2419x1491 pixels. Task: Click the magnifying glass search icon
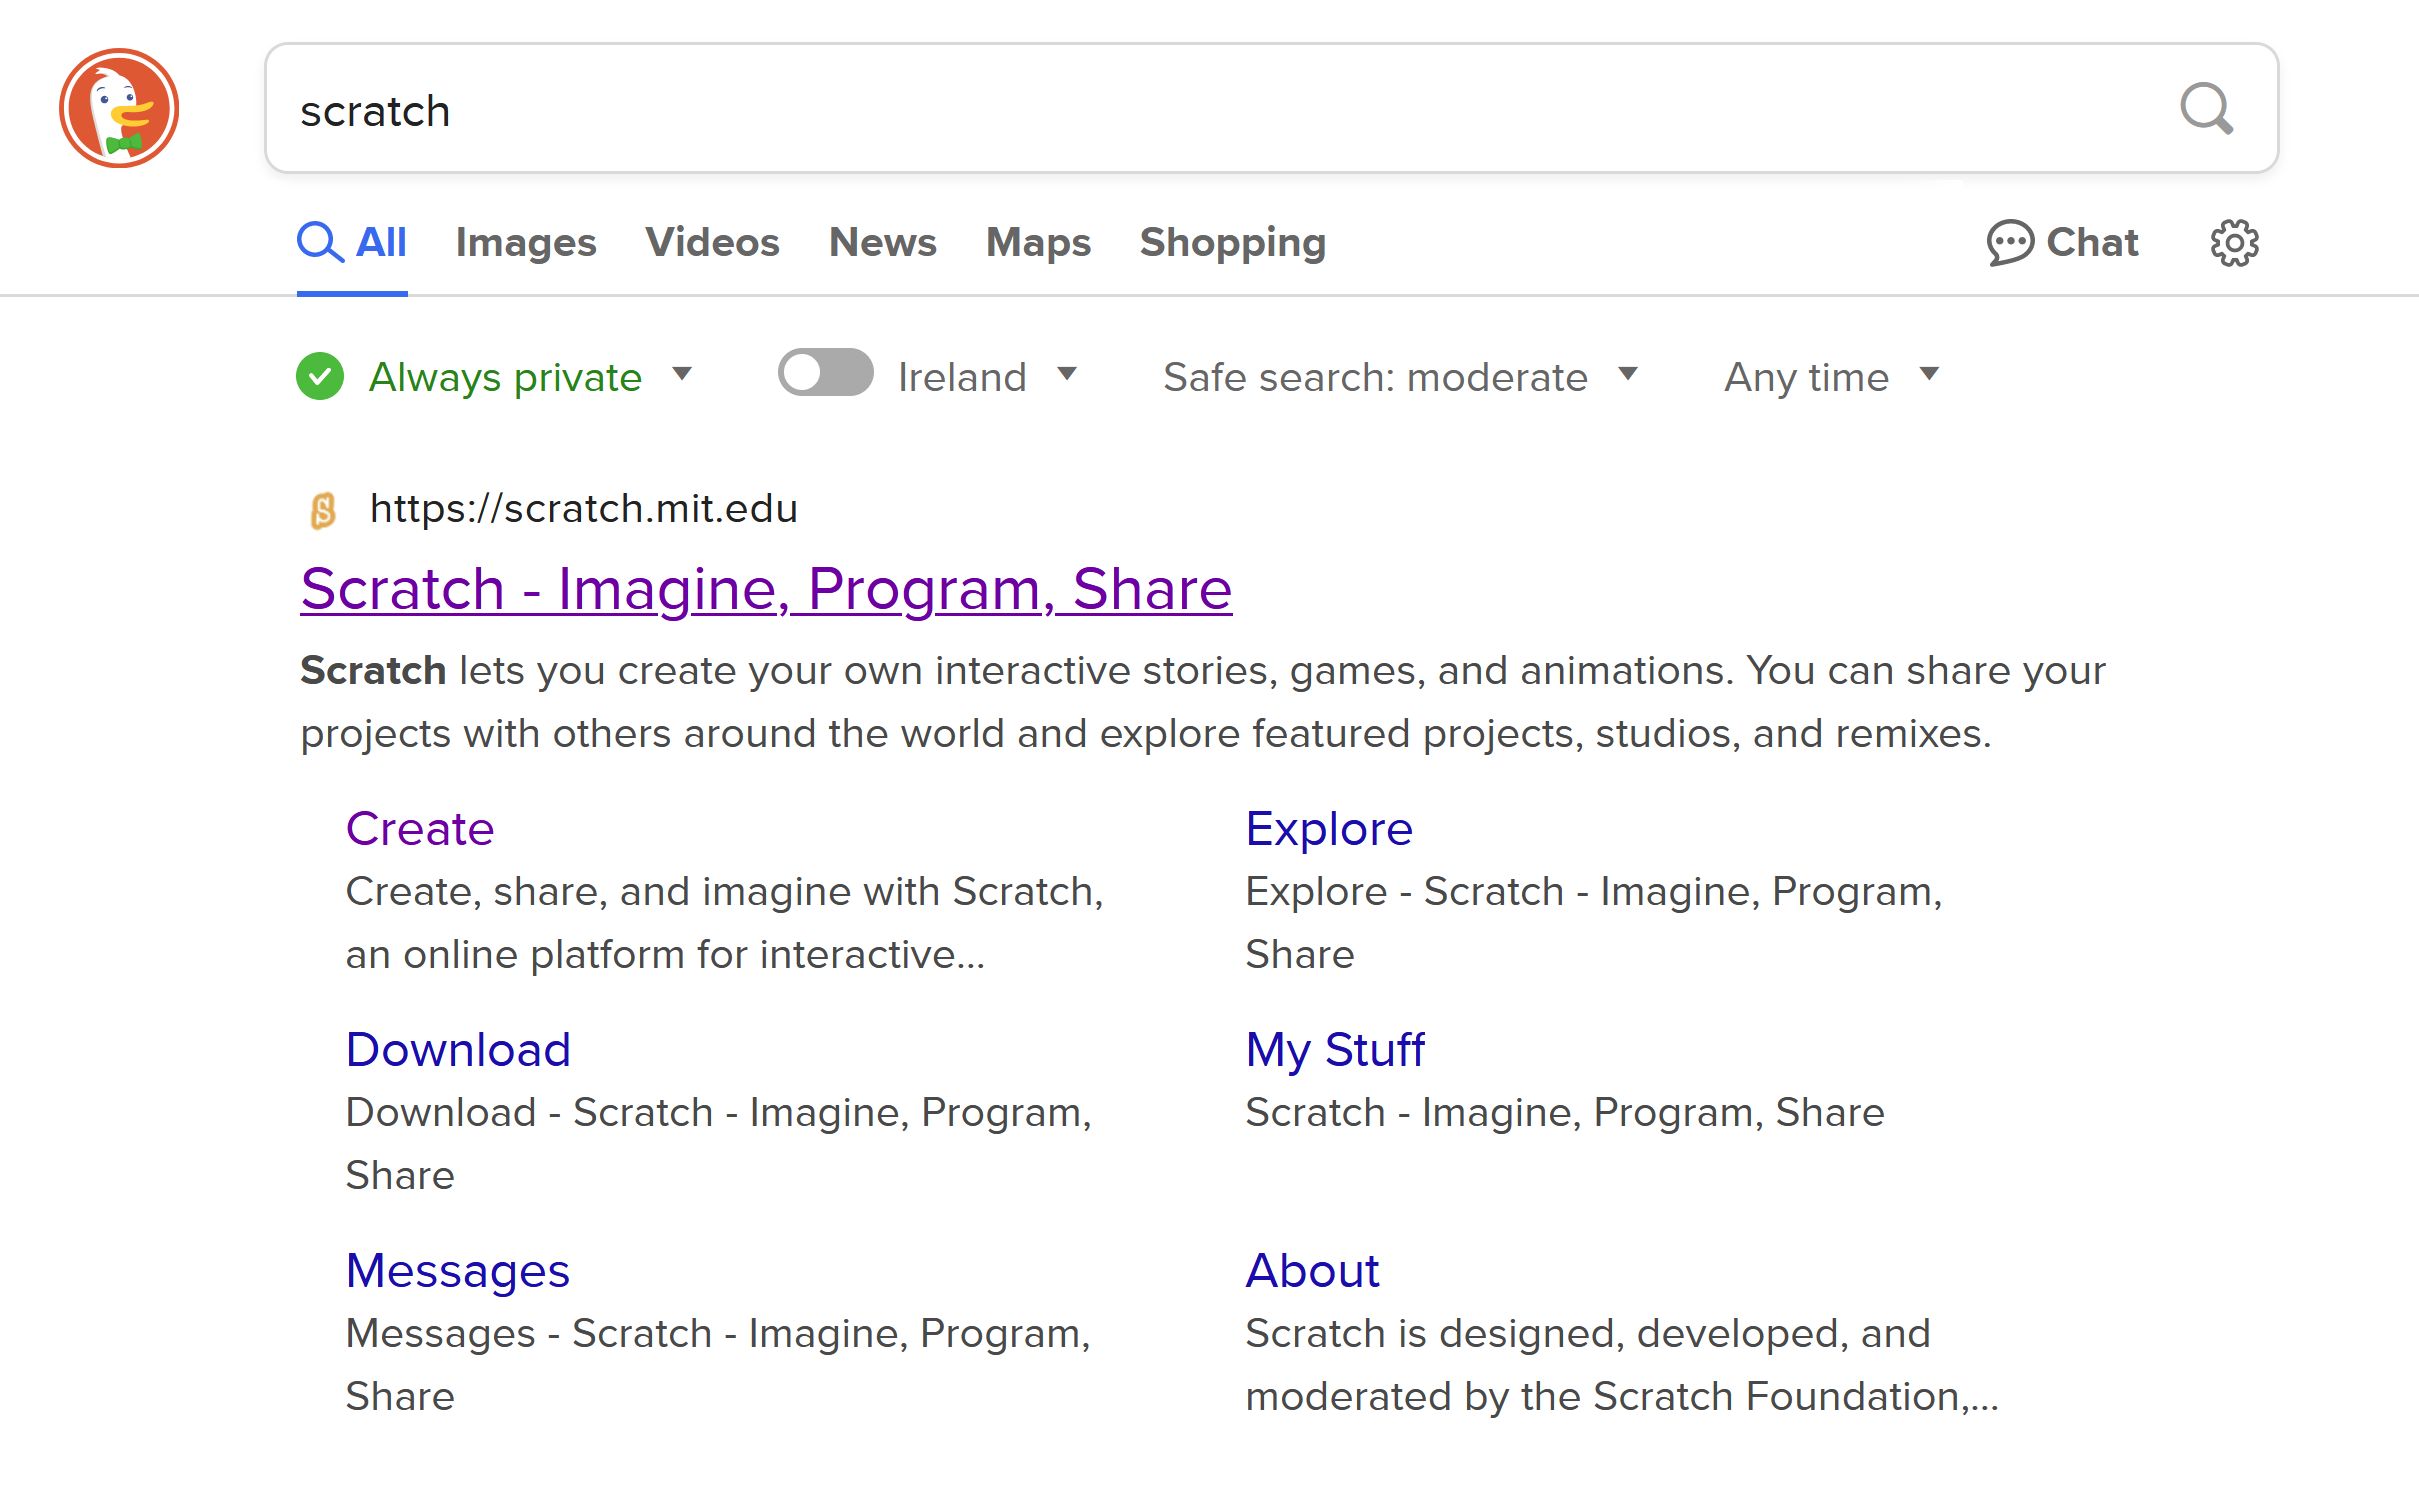[2205, 108]
